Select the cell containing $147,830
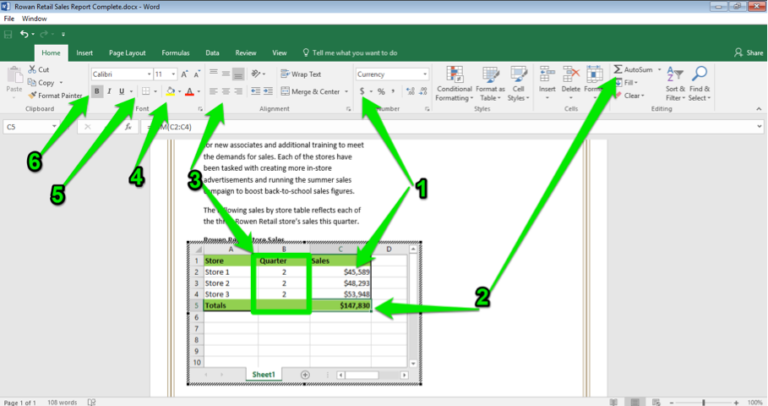 coord(341,305)
